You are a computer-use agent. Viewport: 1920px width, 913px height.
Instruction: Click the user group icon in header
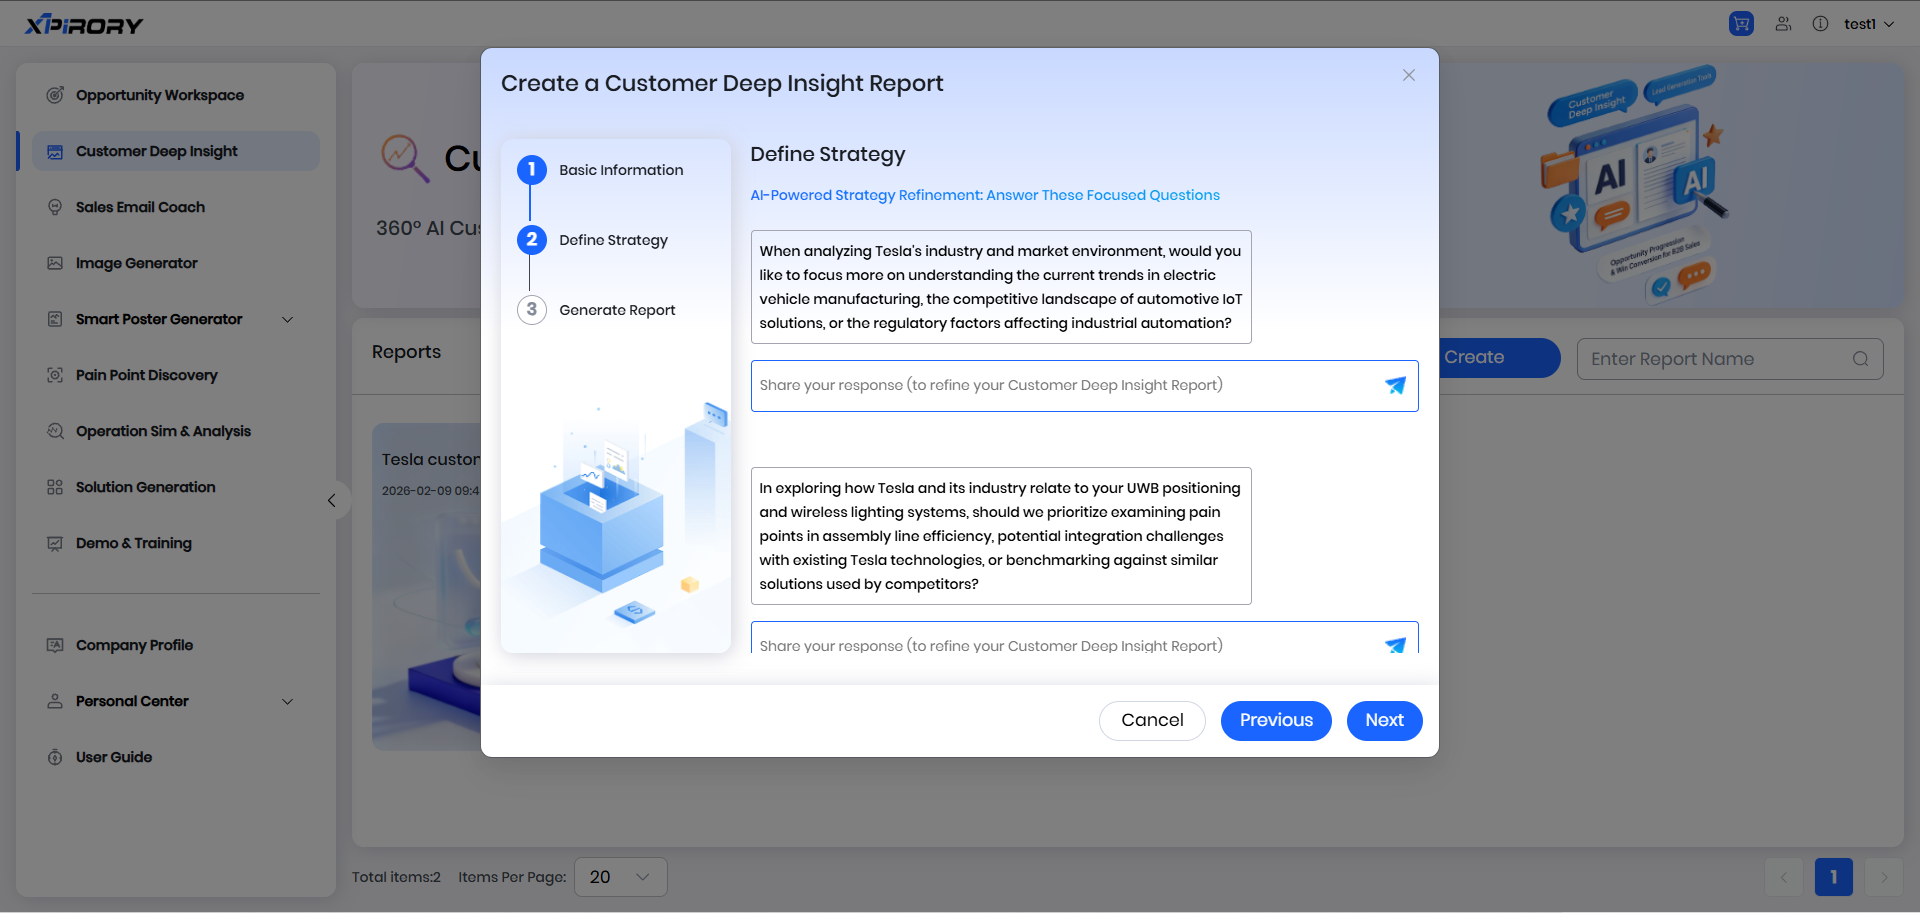pyautogui.click(x=1783, y=24)
